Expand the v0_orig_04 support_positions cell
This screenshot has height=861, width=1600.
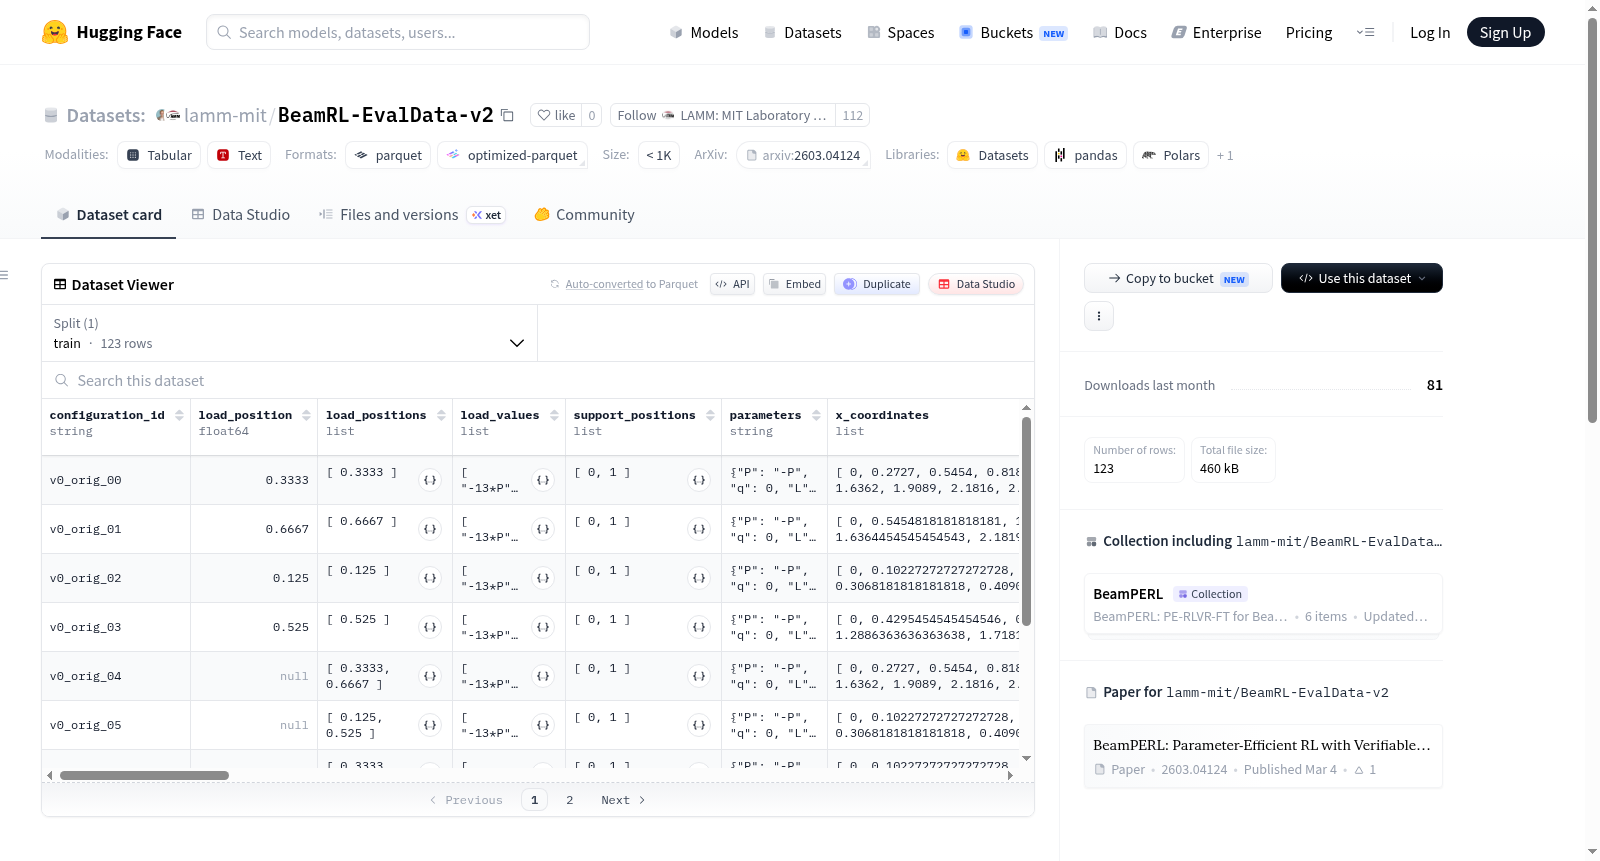(699, 676)
